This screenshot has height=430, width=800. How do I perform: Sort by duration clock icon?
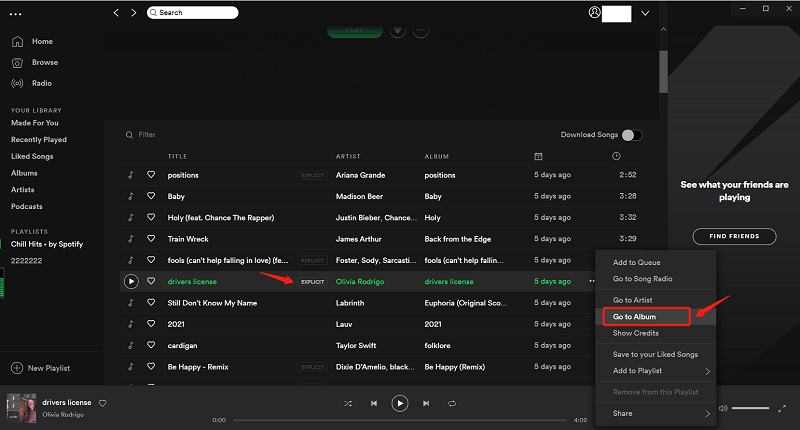(x=616, y=156)
